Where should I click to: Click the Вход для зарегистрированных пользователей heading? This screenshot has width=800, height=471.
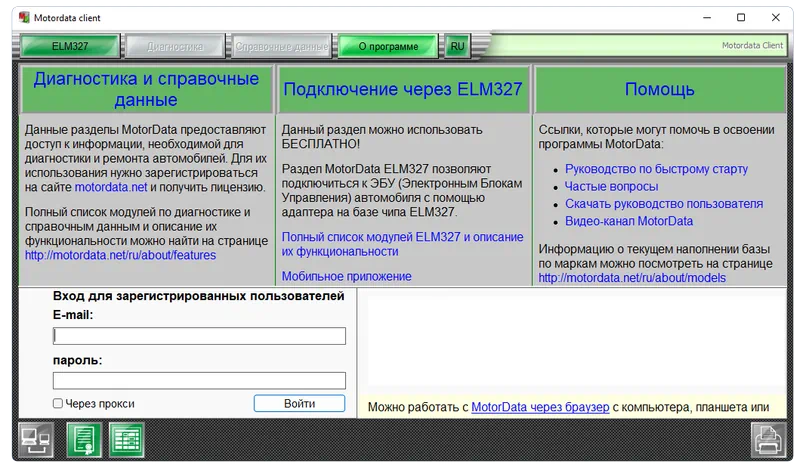tap(198, 296)
